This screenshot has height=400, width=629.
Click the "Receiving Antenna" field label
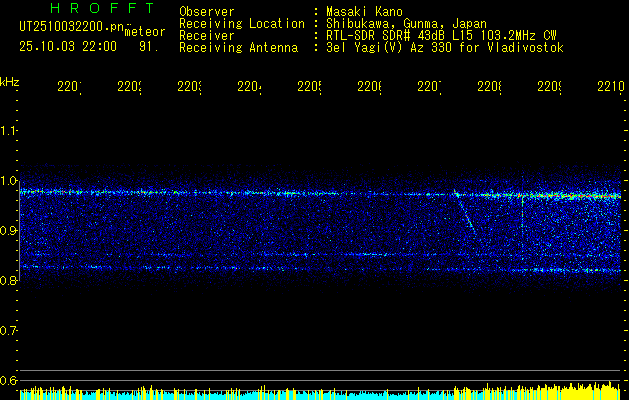(x=239, y=48)
